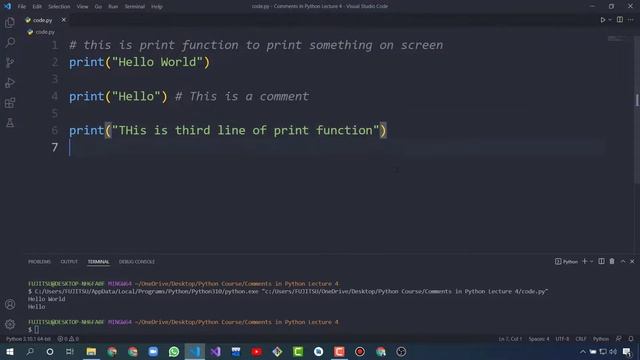Switch to the Terminal panel tab
The height and width of the screenshot is (360, 640).
click(x=98, y=262)
